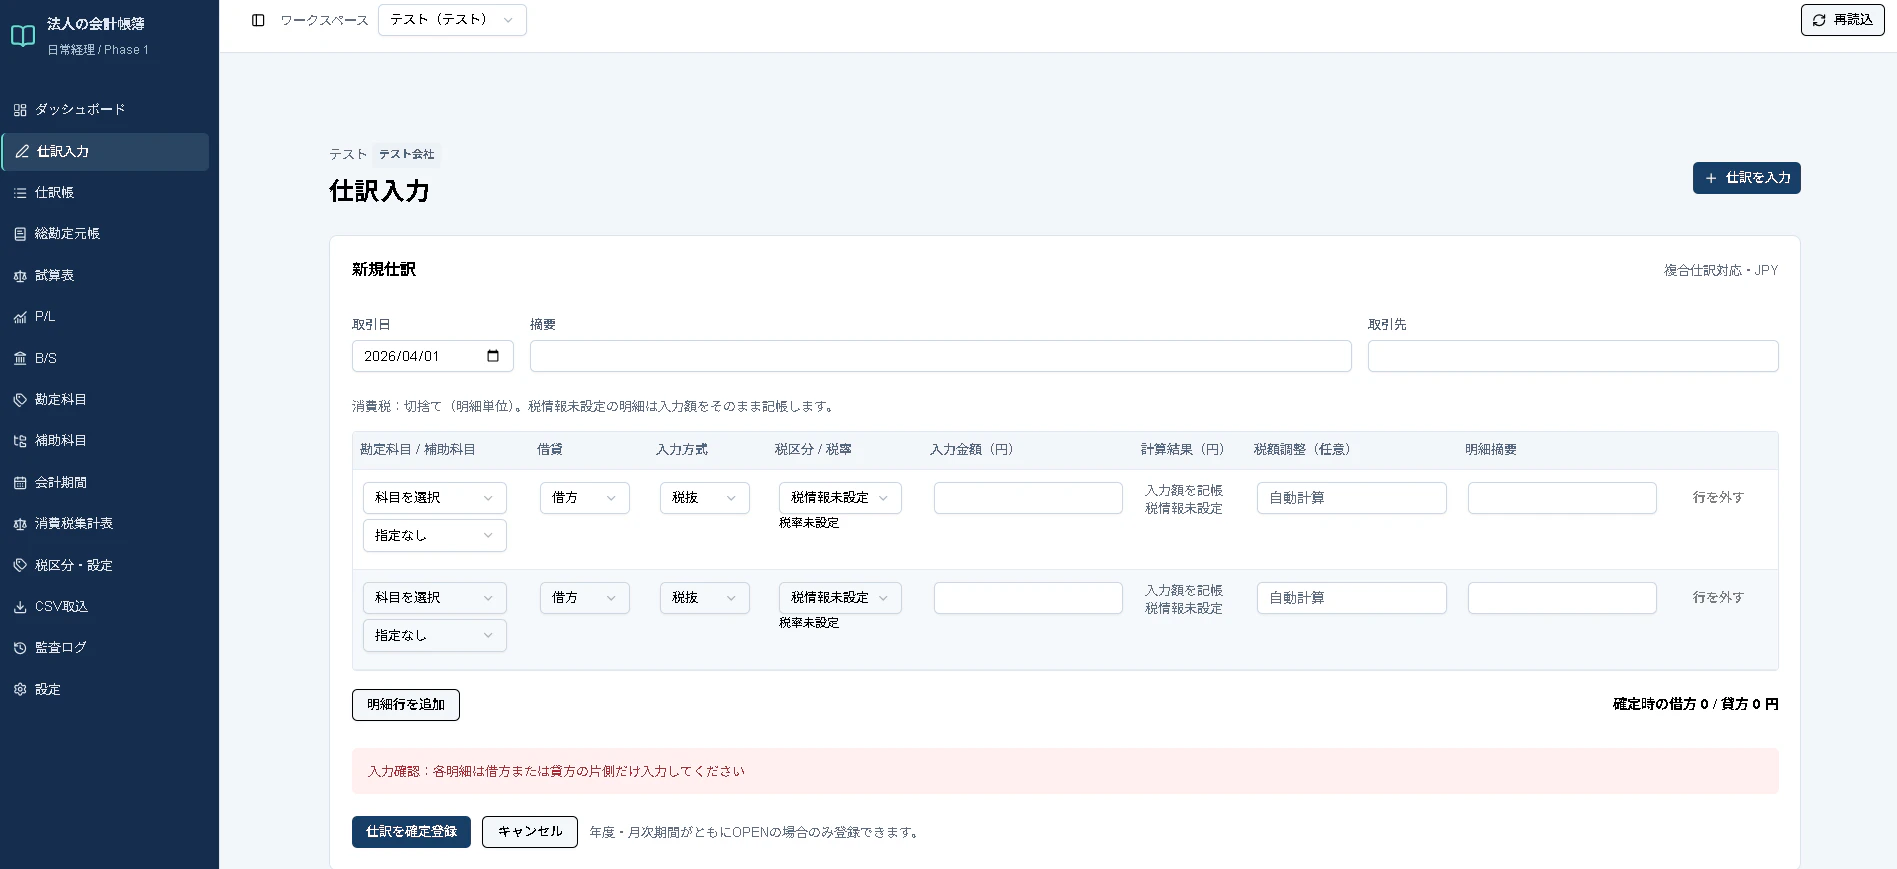
Task: Open first row 指定なし sub-account dropdown
Action: [x=435, y=536]
